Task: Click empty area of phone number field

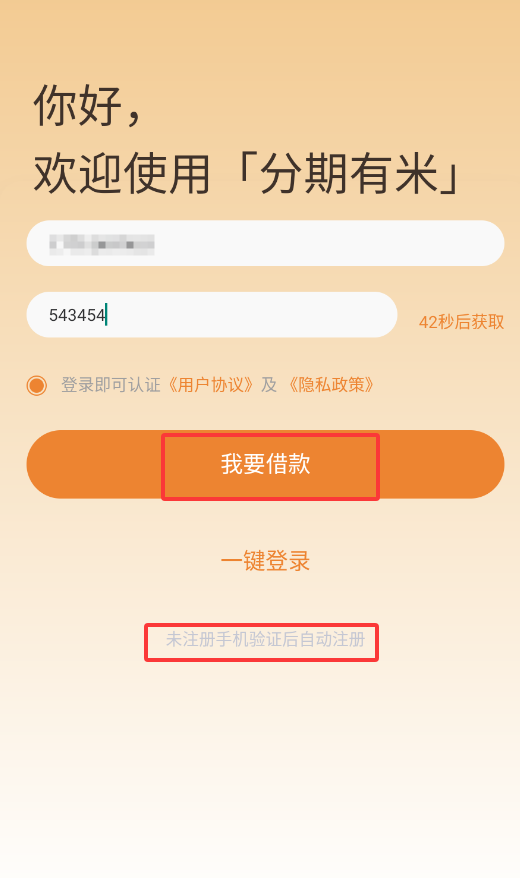Action: pyautogui.click(x=330, y=243)
